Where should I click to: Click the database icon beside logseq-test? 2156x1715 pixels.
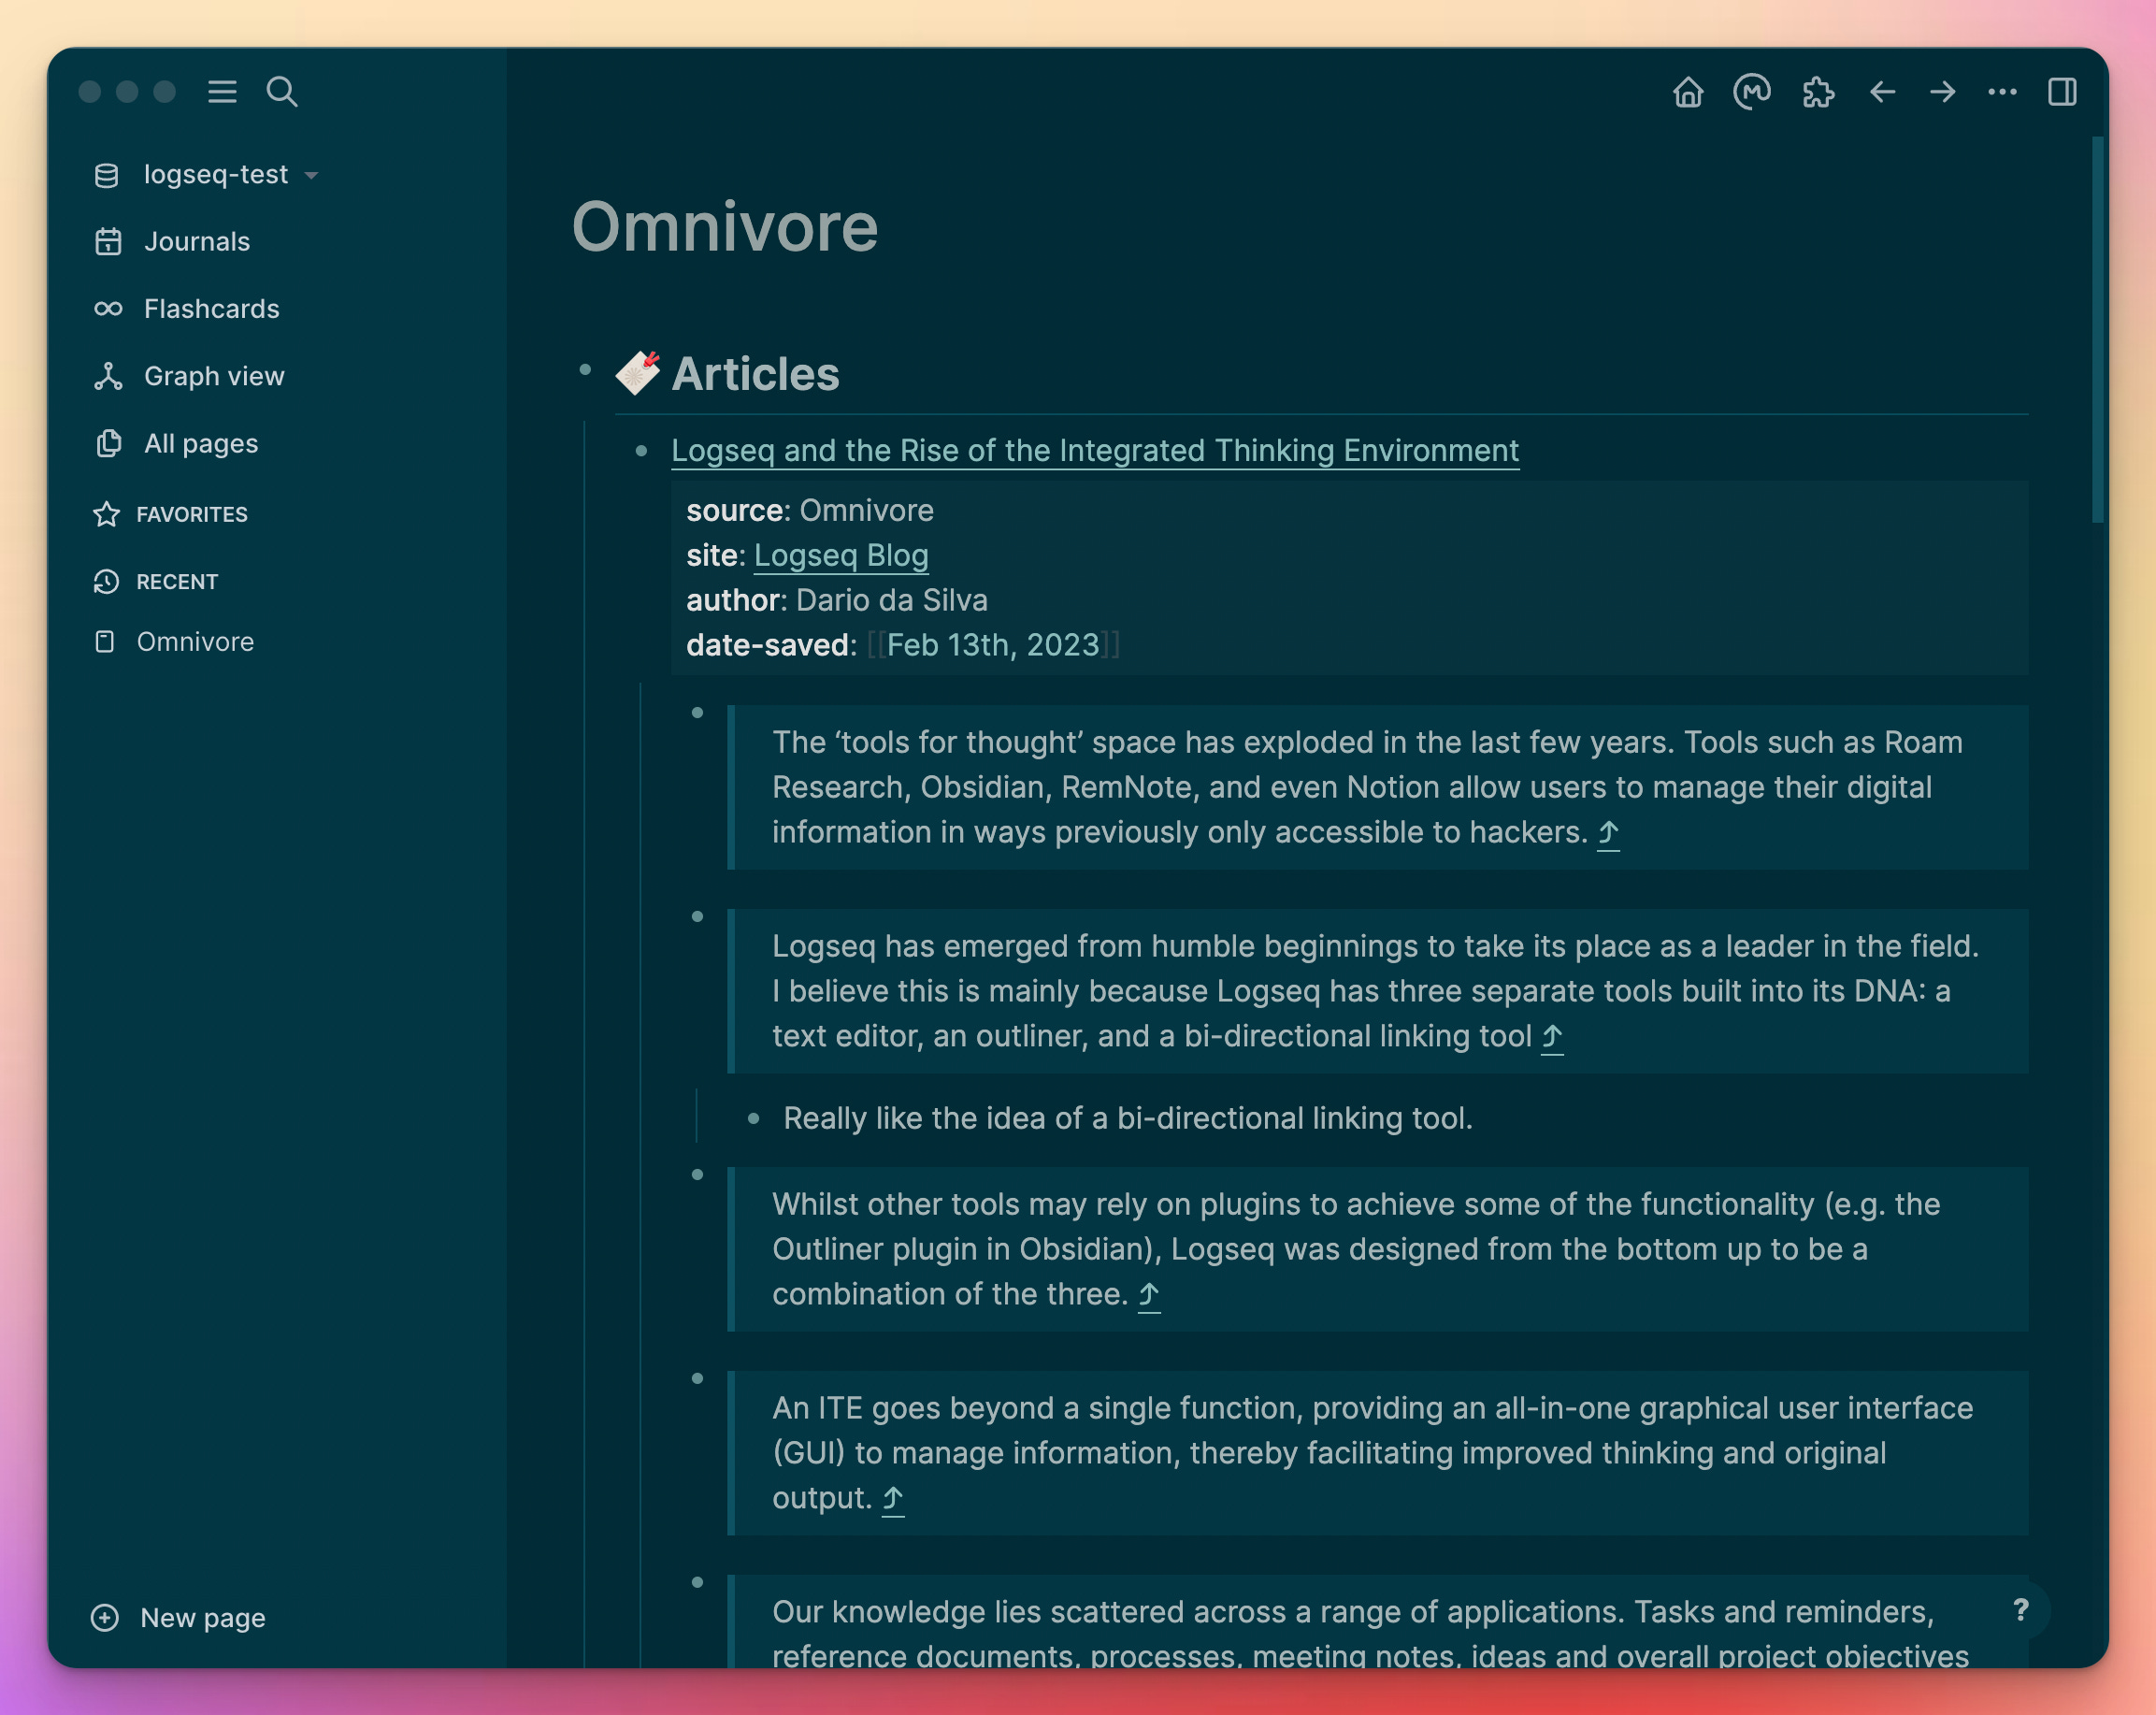click(106, 176)
